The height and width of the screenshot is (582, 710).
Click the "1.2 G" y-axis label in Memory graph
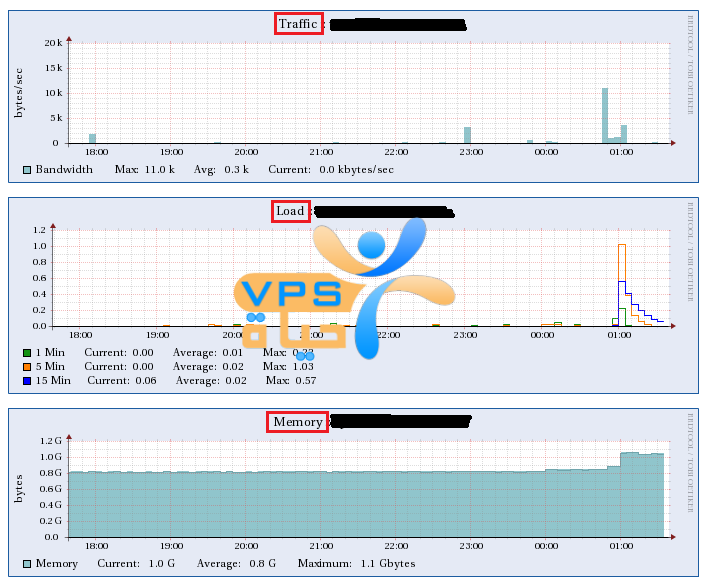tap(51, 441)
